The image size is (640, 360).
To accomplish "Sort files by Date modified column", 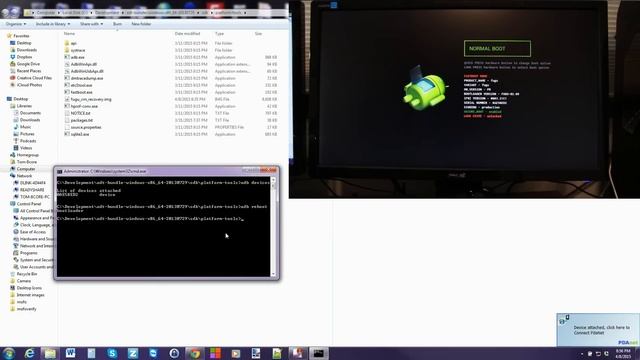I will [187, 33].
